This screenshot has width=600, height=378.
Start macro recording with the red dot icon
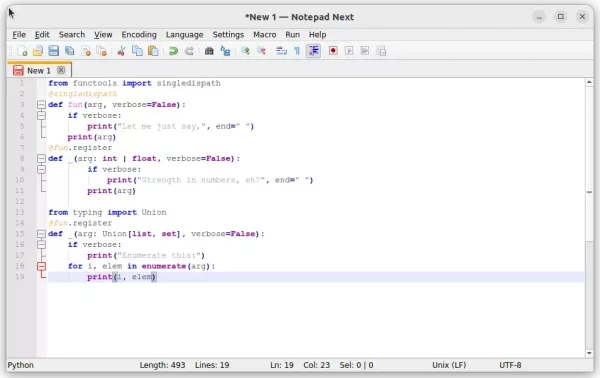point(333,51)
